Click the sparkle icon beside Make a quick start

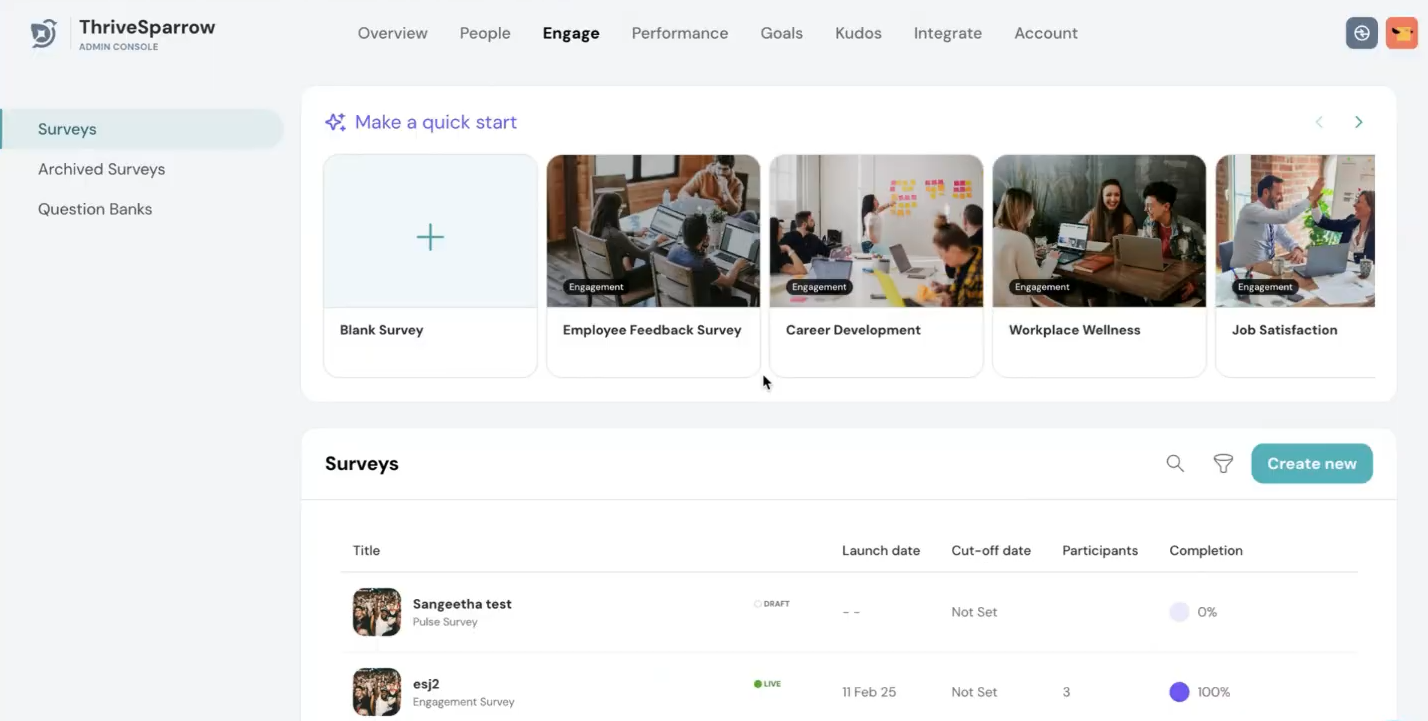pos(335,122)
